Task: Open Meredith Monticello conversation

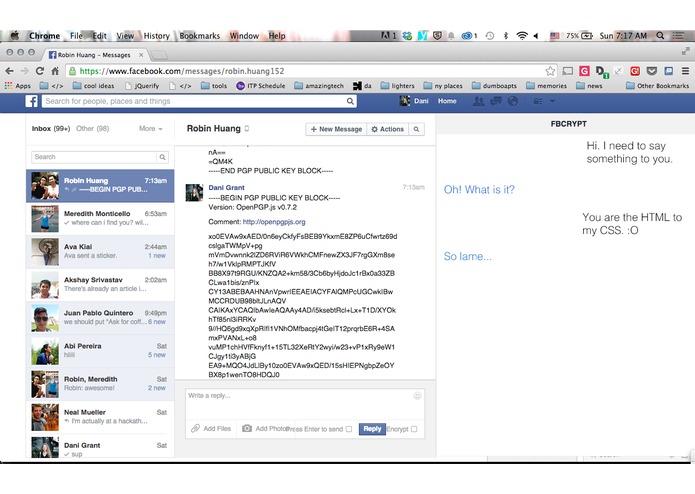Action: [100, 218]
